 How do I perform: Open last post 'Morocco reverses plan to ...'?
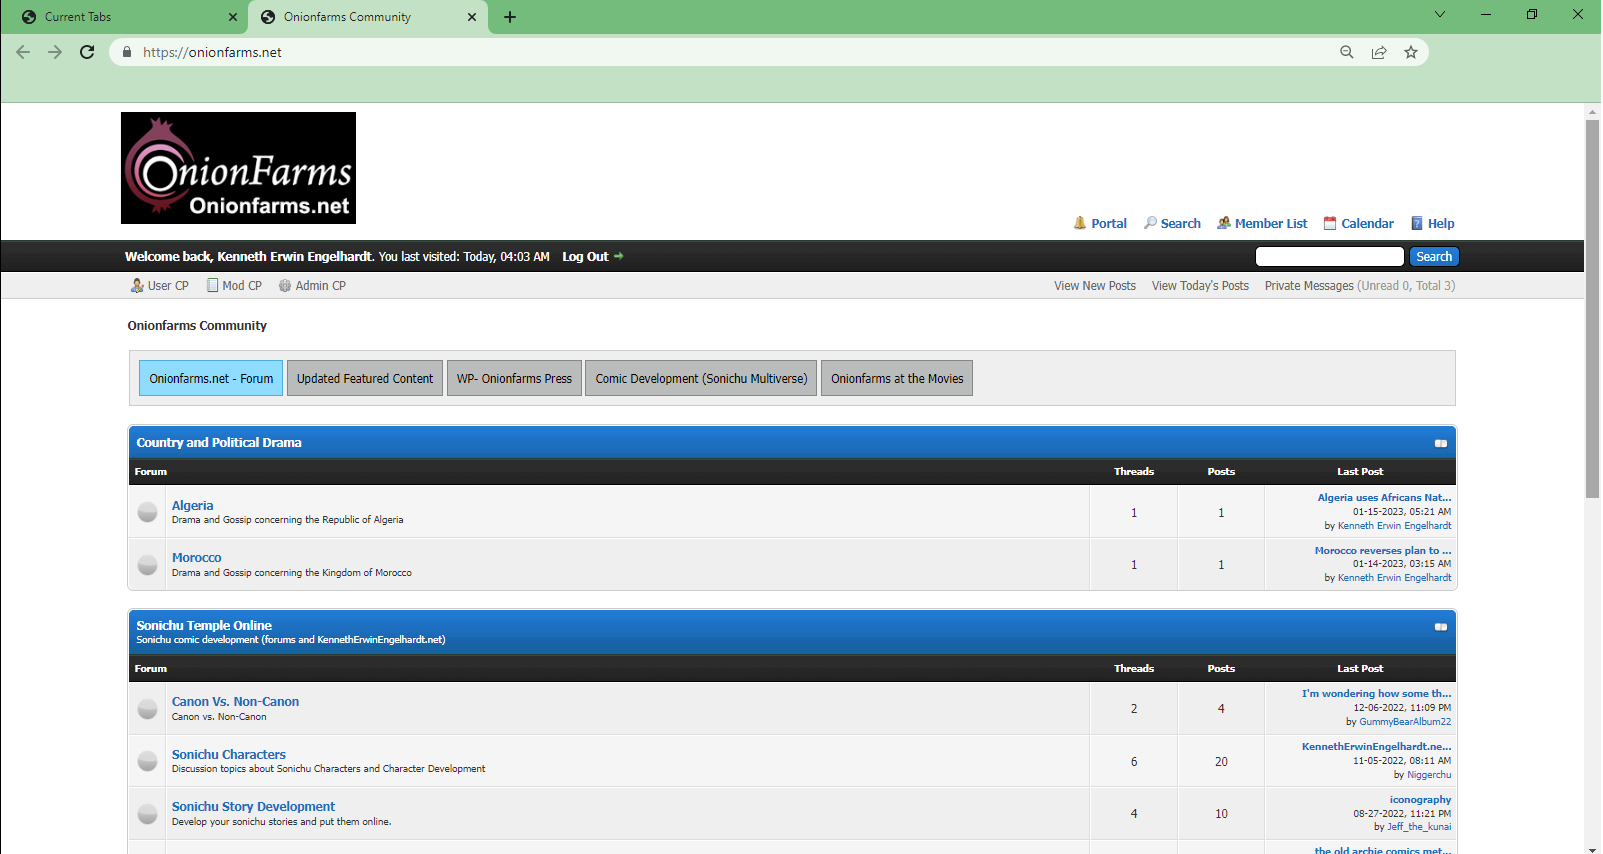pyautogui.click(x=1382, y=550)
